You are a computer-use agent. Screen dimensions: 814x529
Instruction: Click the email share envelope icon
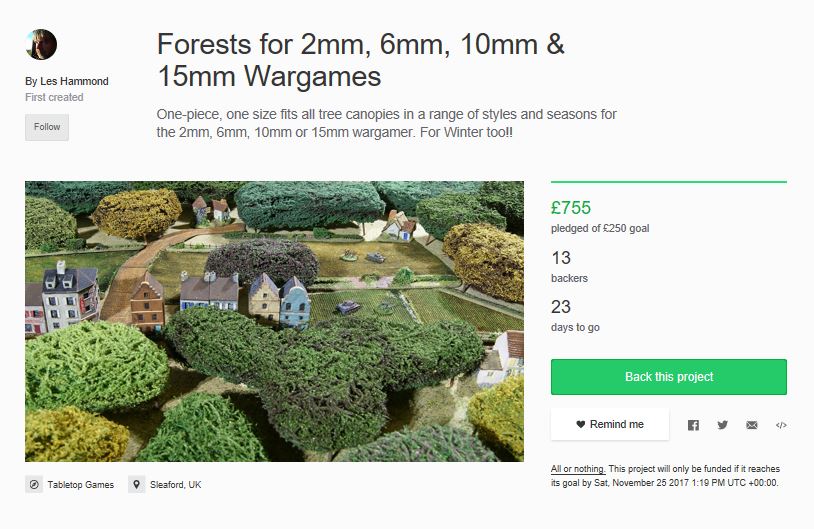coord(752,425)
